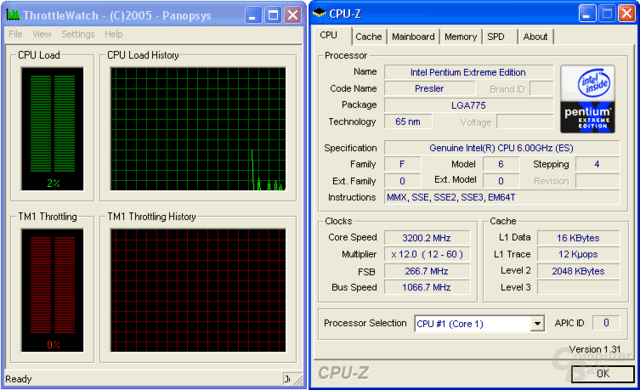The width and height of the screenshot is (640, 390).
Task: Click the empty Revision field
Action: tap(597, 181)
